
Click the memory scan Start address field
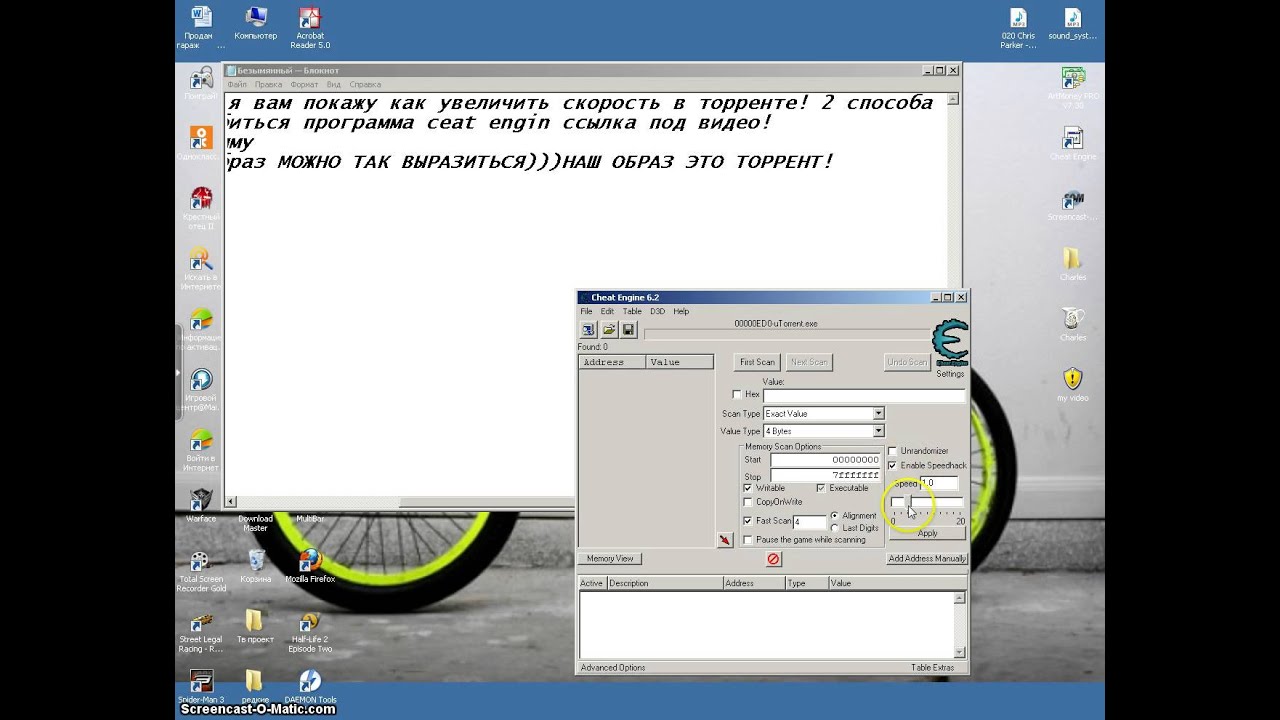click(825, 460)
